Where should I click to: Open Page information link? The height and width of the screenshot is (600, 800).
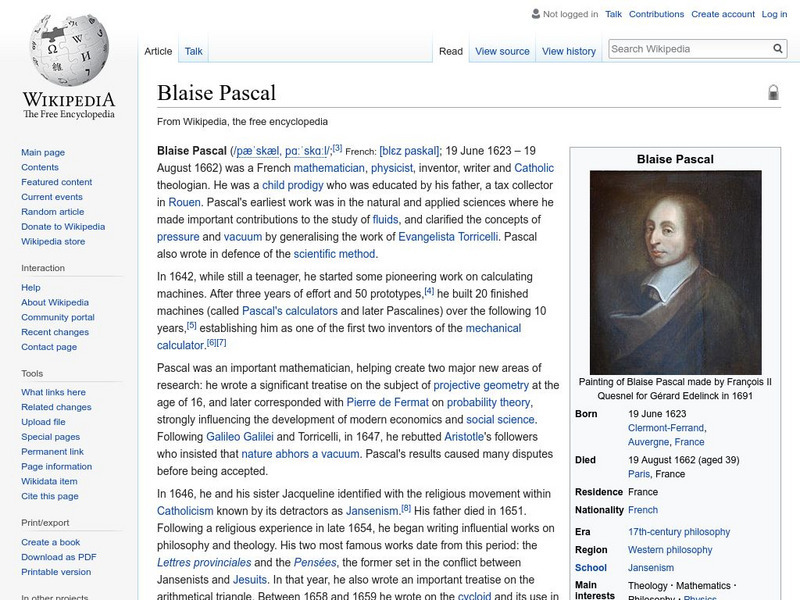[x=57, y=466]
